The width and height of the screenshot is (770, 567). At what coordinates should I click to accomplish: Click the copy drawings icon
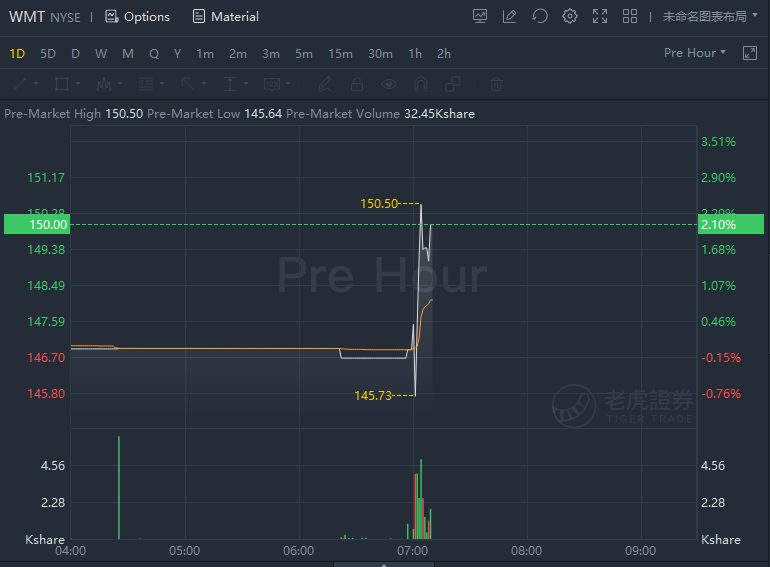point(453,84)
